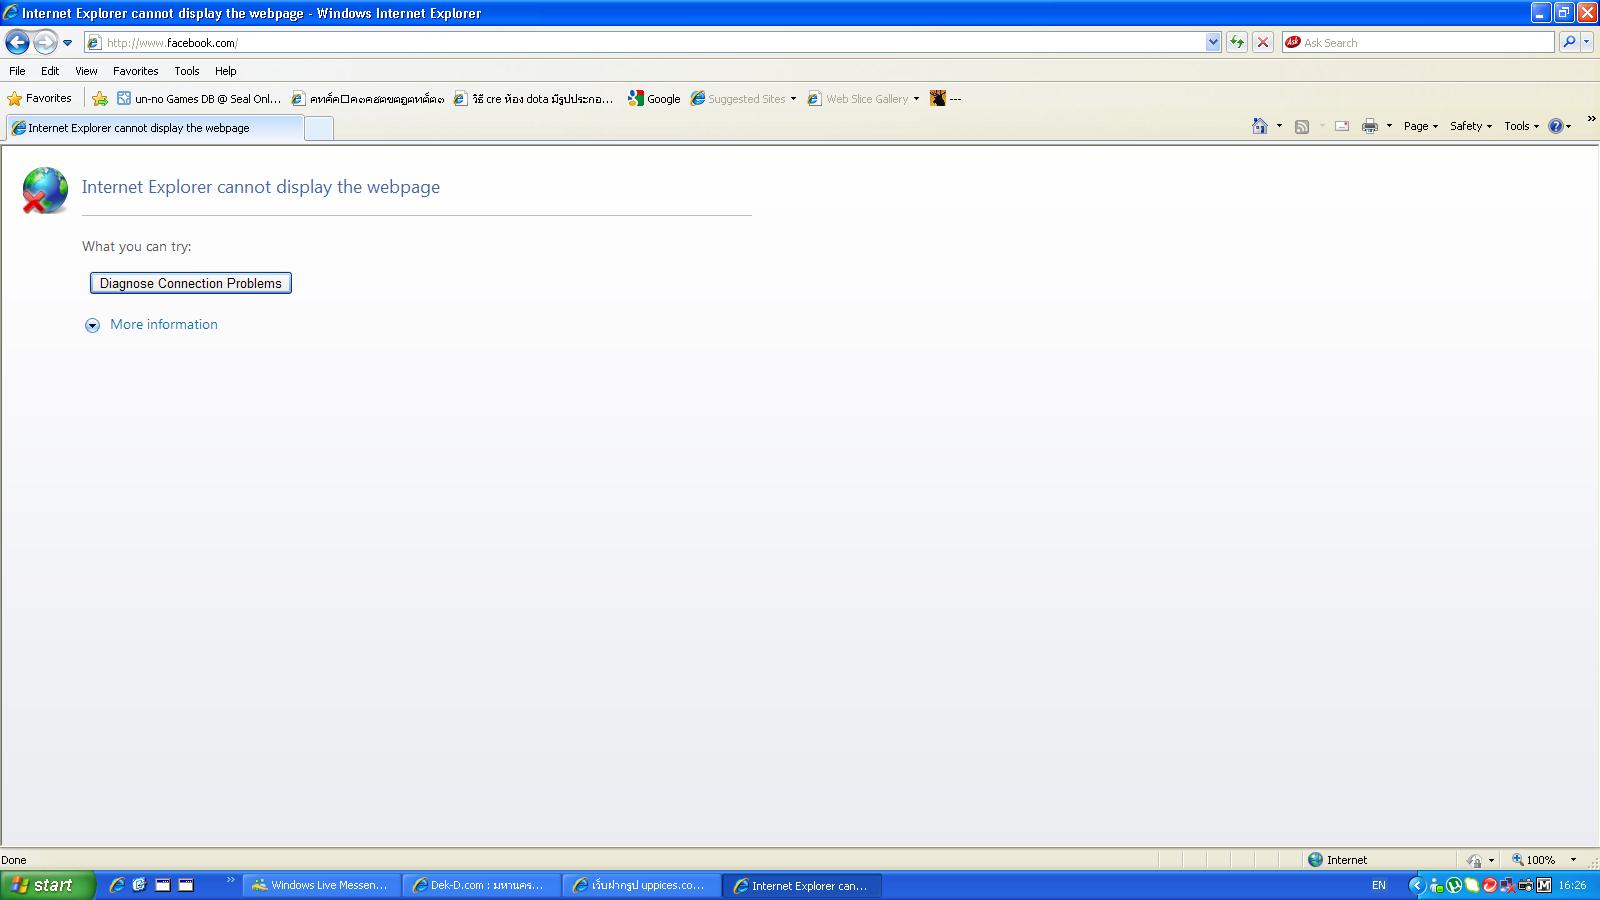Click the Windows start button

coord(48,885)
